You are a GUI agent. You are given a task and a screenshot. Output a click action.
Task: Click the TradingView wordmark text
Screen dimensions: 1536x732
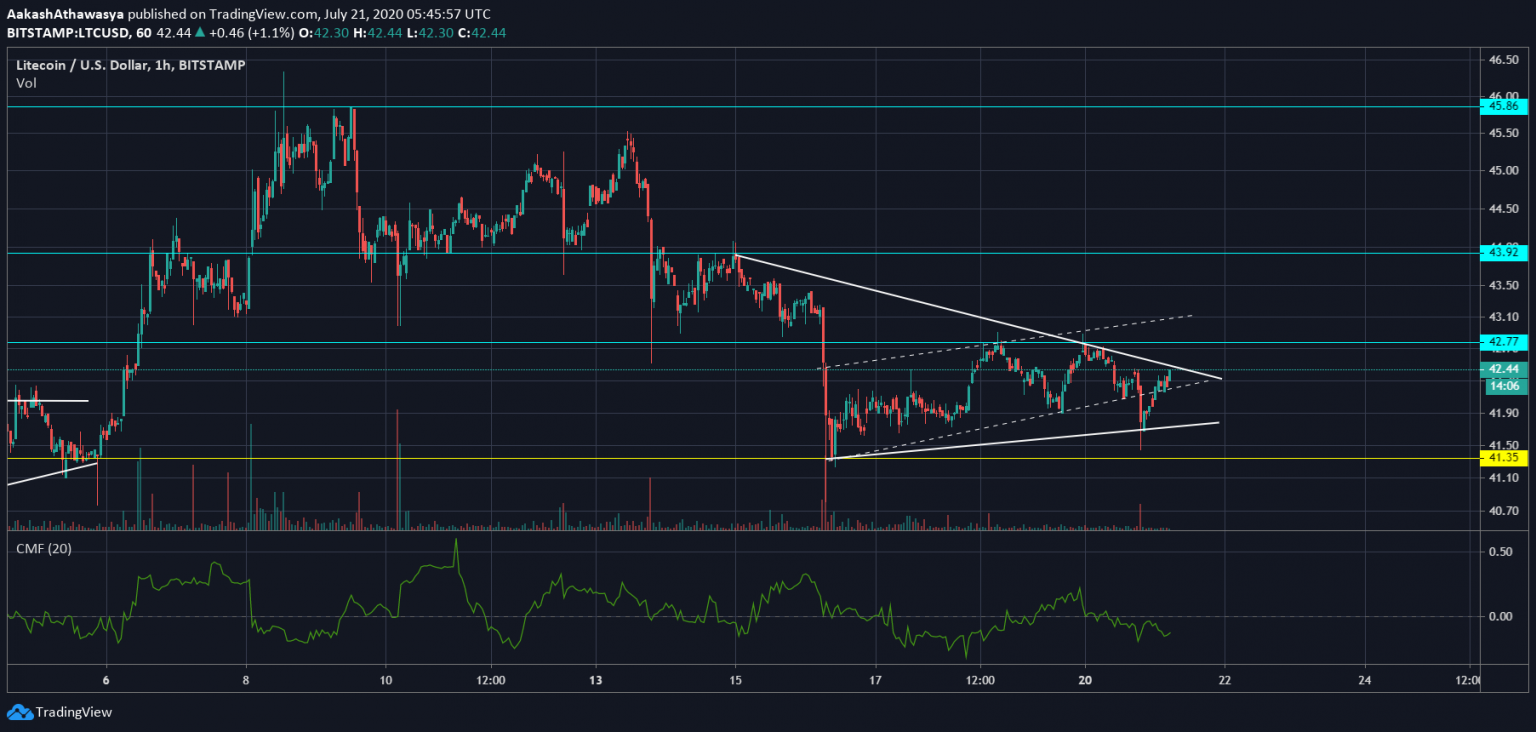73,713
